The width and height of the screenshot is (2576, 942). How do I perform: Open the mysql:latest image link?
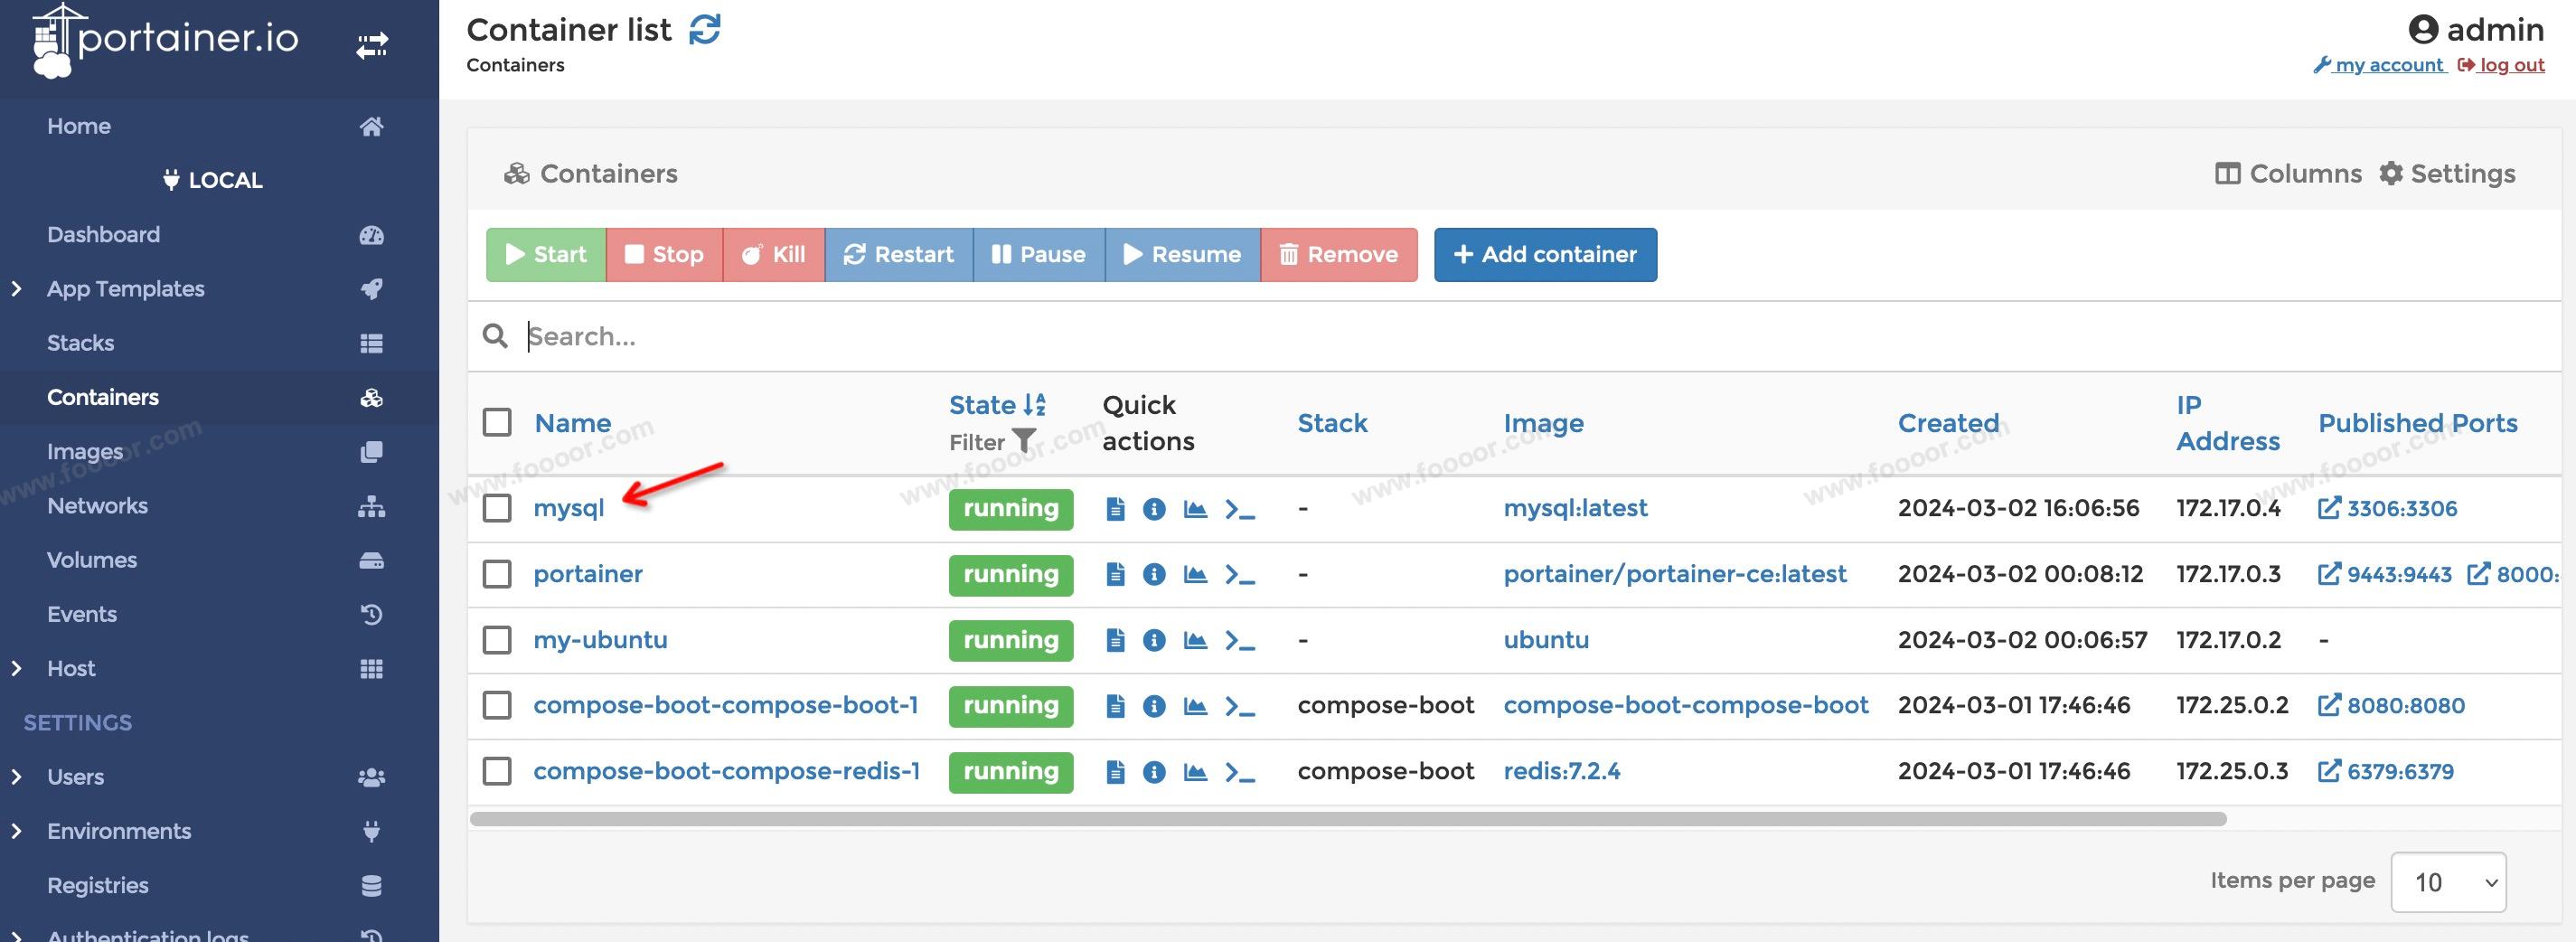click(x=1575, y=508)
